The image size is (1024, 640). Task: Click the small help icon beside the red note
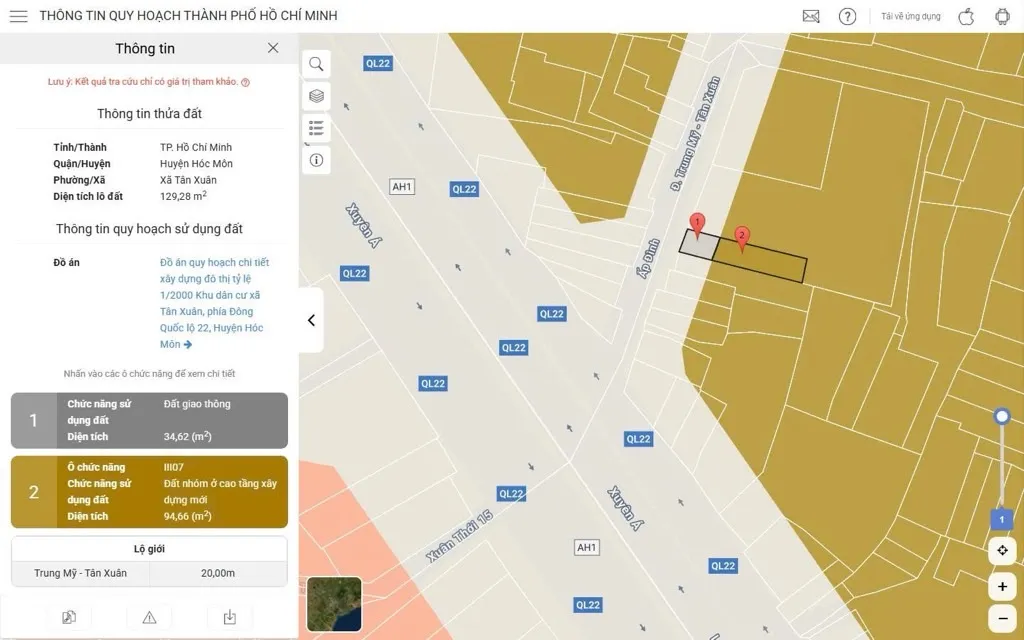246,82
